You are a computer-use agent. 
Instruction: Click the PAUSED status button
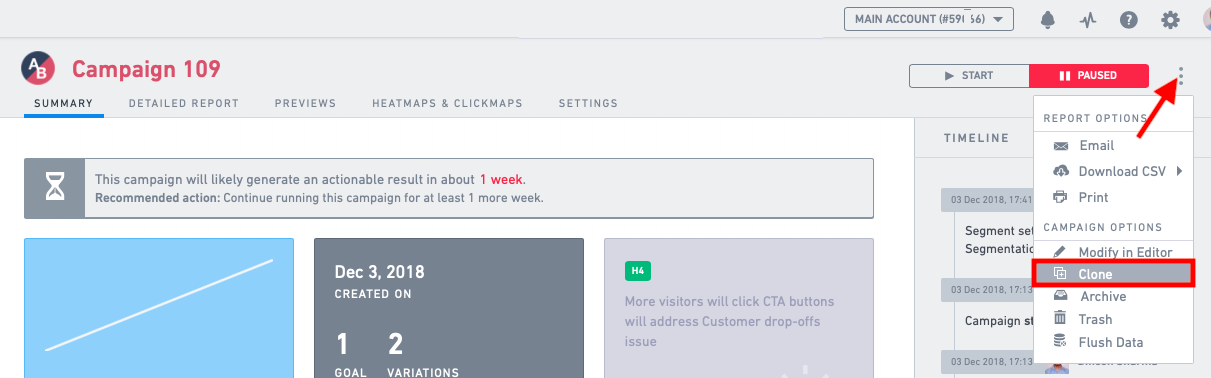(1089, 75)
